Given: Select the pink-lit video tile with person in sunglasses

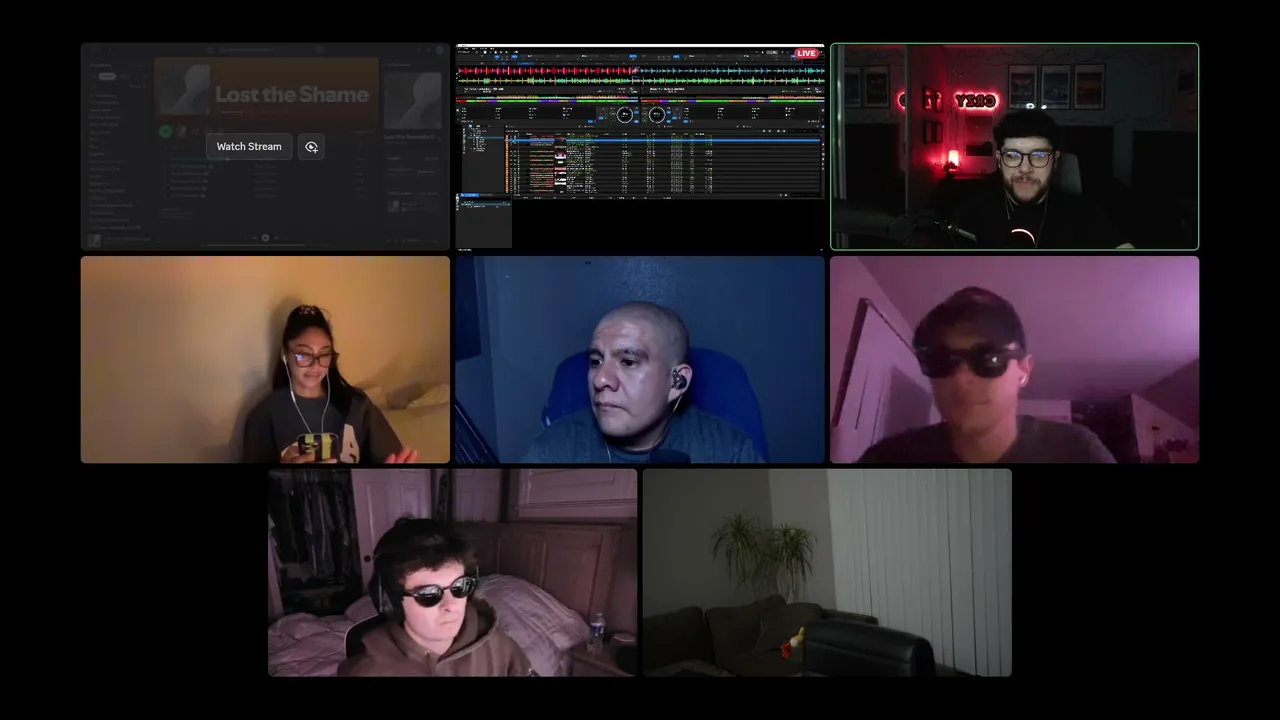Looking at the screenshot, I should coord(1014,360).
